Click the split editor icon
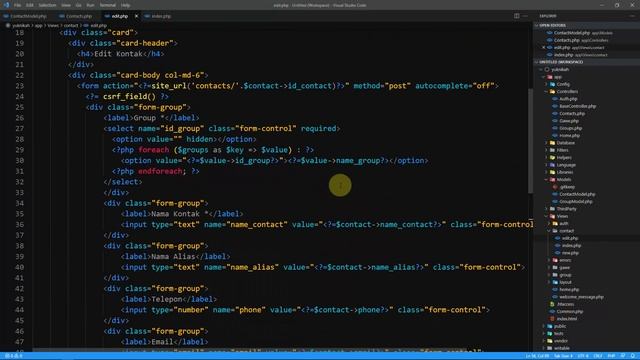The image size is (640, 360). (x=517, y=16)
